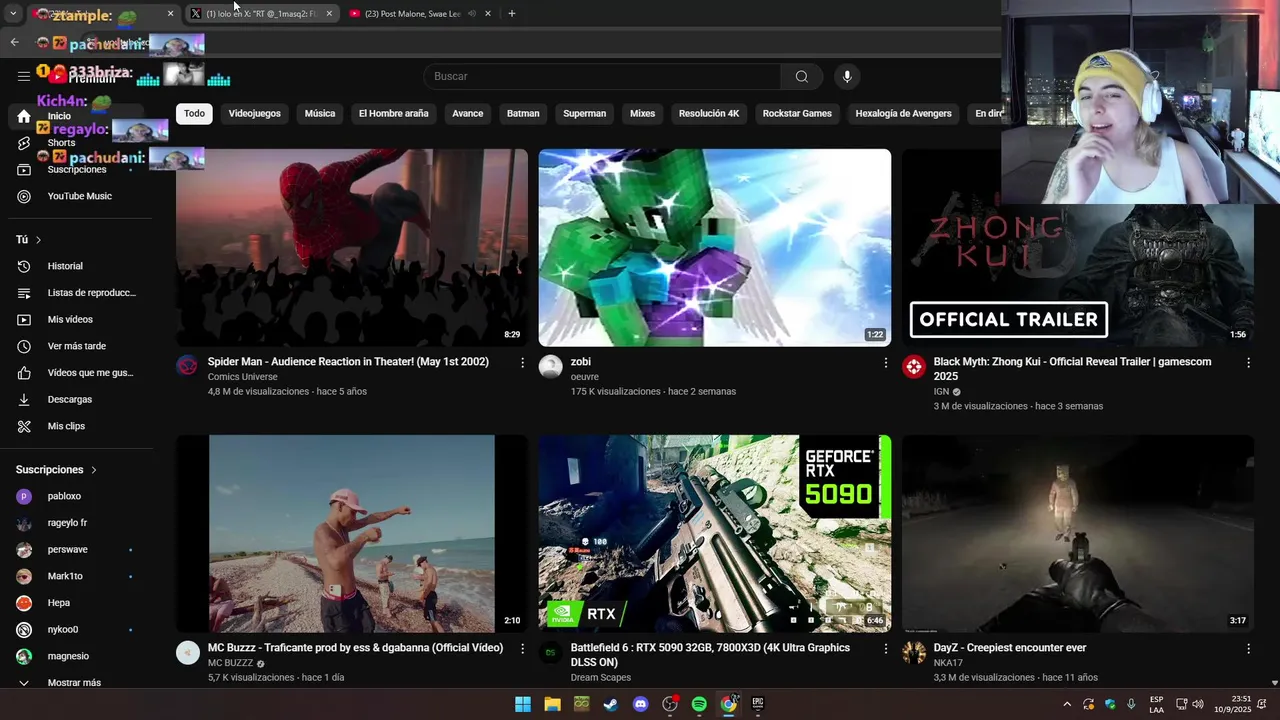Expand the Tú section

28,240
